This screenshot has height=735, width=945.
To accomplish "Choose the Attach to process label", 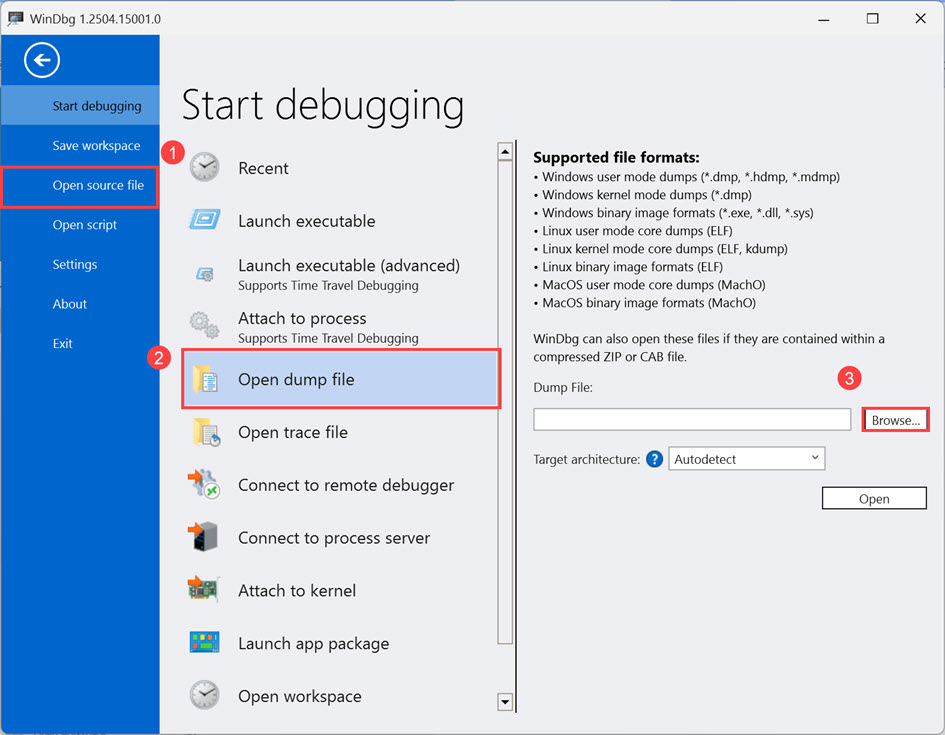I will coord(302,318).
